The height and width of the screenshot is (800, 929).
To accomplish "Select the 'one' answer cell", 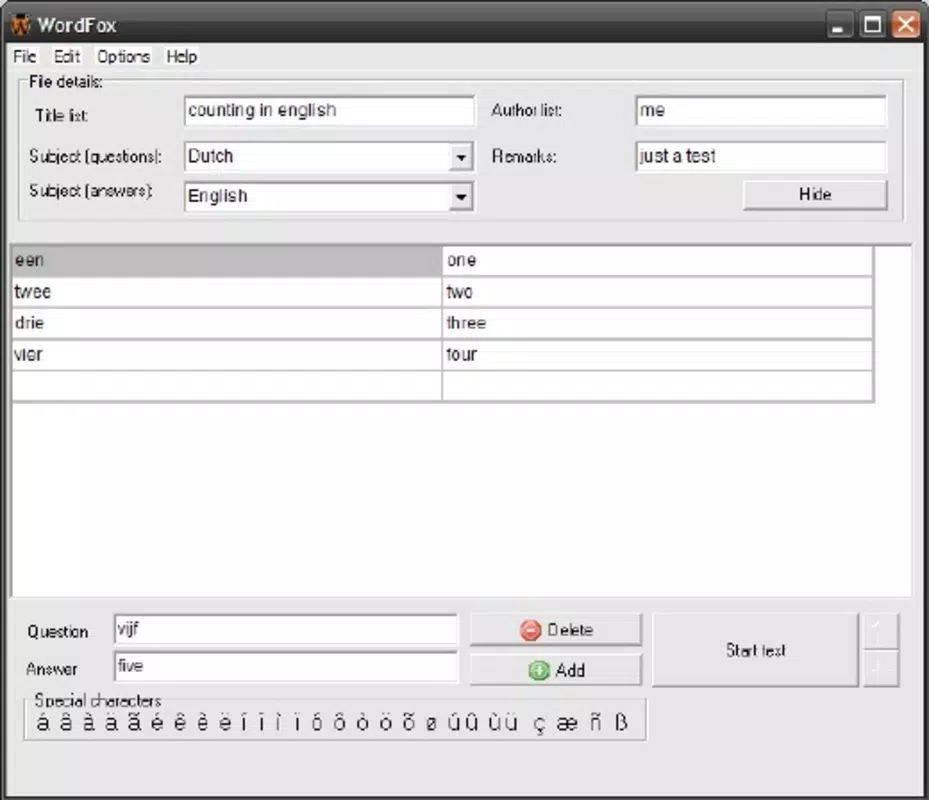I will [x=658, y=261].
